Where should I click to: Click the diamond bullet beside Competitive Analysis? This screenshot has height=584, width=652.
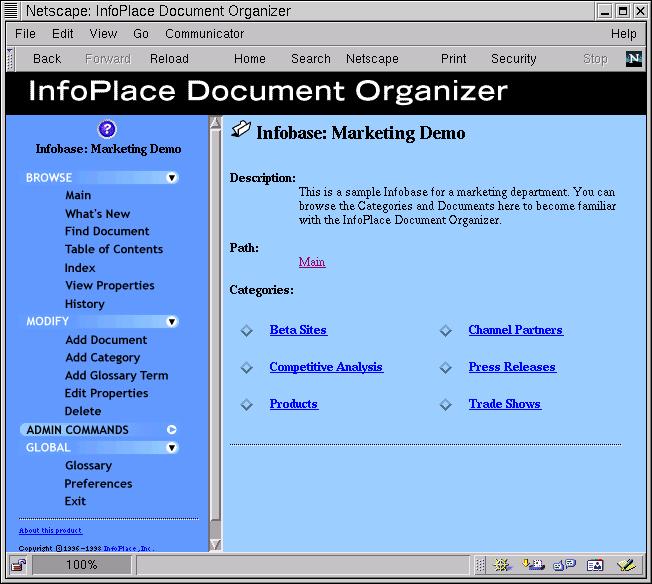(x=247, y=368)
